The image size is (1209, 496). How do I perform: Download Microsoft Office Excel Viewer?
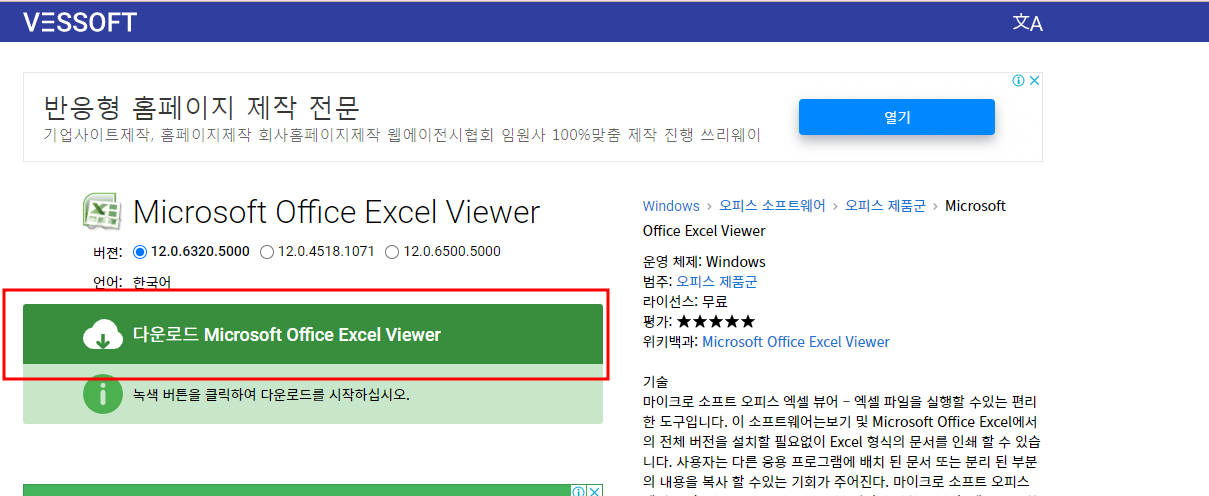tap(313, 334)
